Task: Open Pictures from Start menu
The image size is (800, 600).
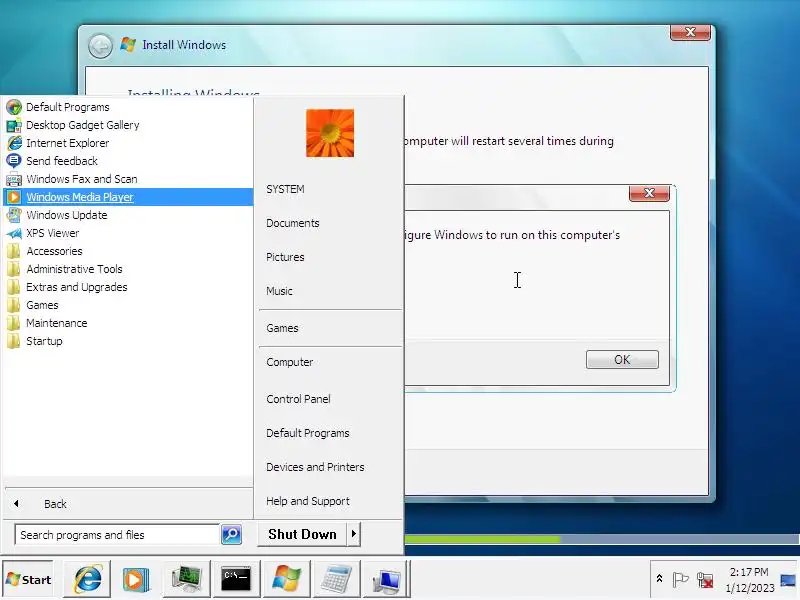Action: coord(285,257)
